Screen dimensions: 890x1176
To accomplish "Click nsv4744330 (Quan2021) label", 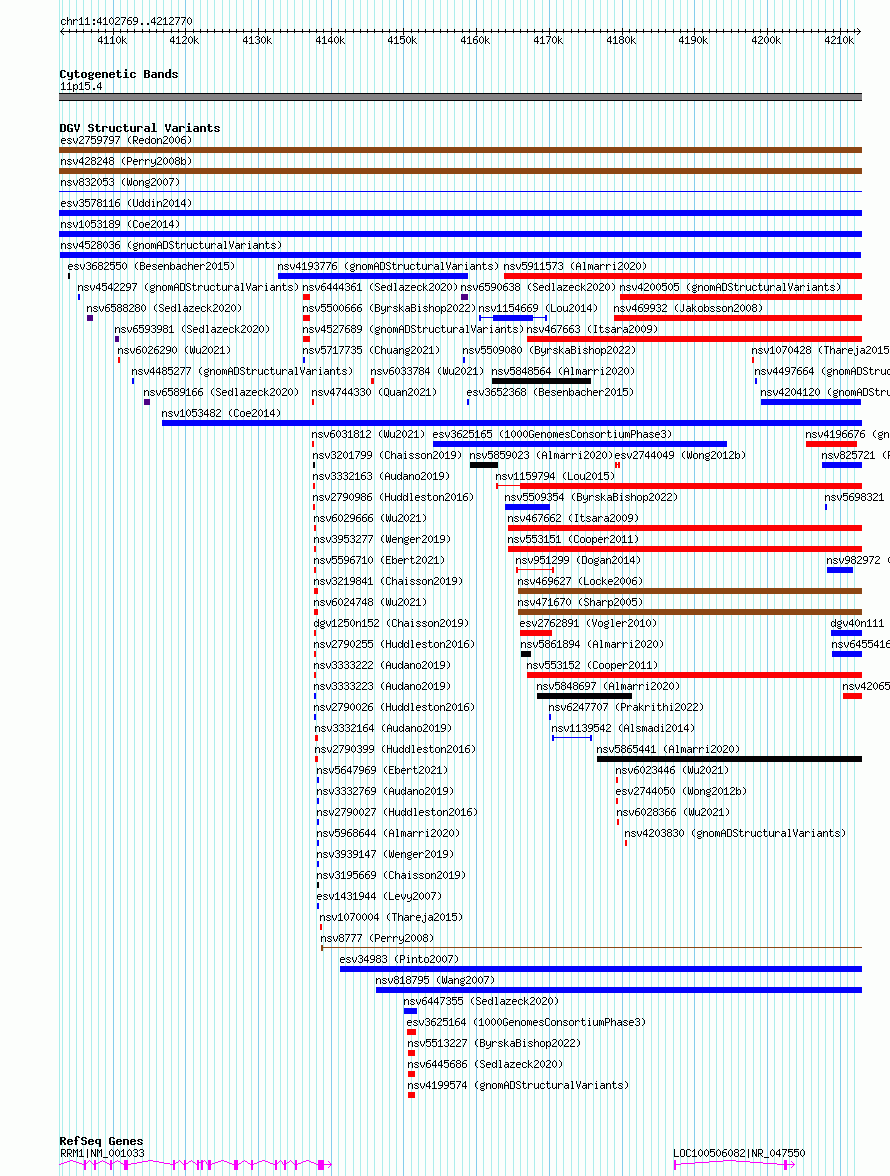I will [374, 392].
